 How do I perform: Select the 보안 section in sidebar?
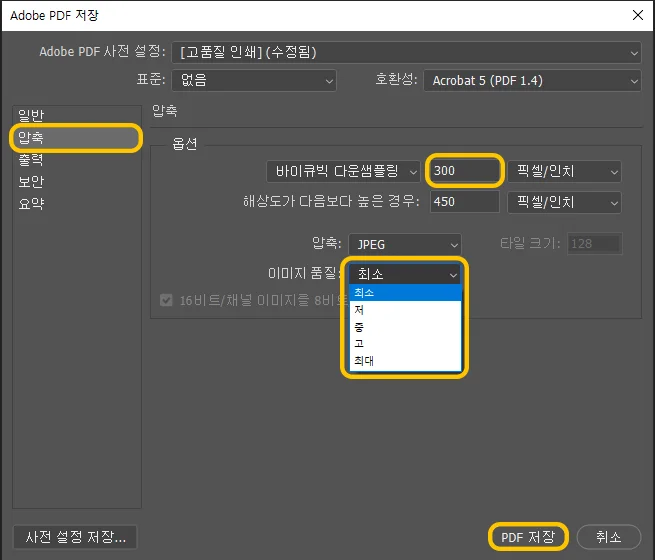(76, 182)
